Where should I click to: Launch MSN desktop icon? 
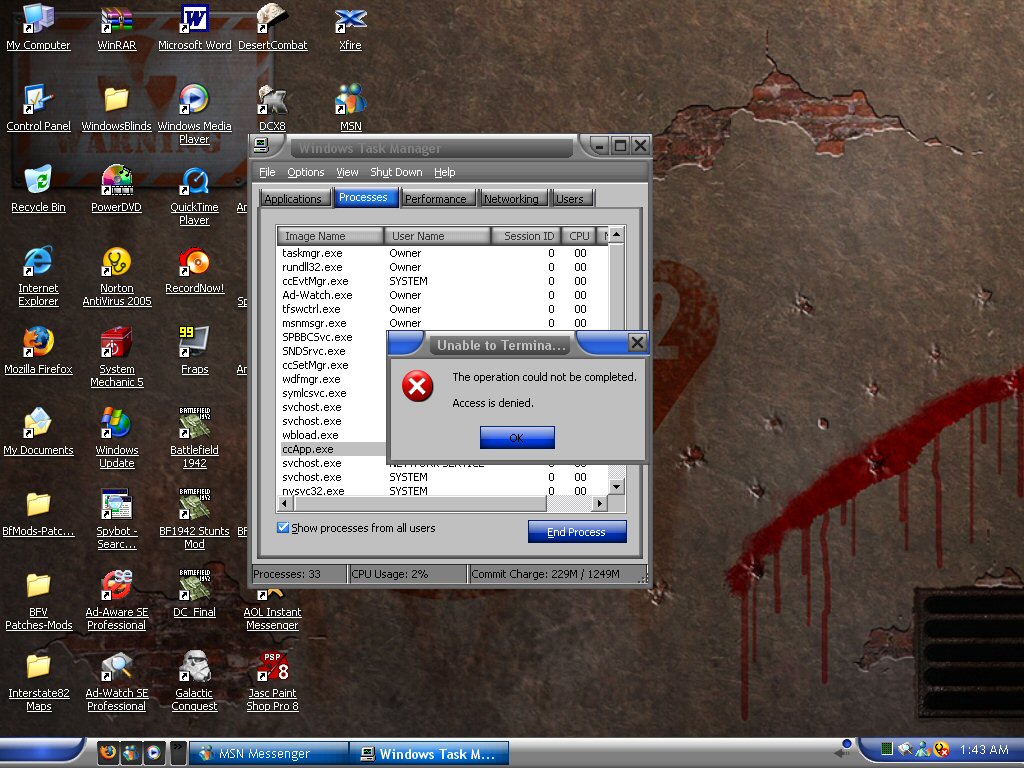350,107
